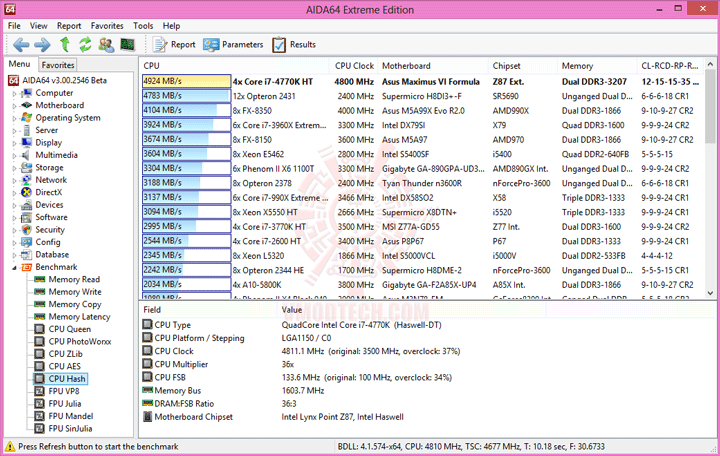Viewport: 720px width, 456px height.
Task: Click the Memory column header
Action: pyautogui.click(x=597, y=66)
